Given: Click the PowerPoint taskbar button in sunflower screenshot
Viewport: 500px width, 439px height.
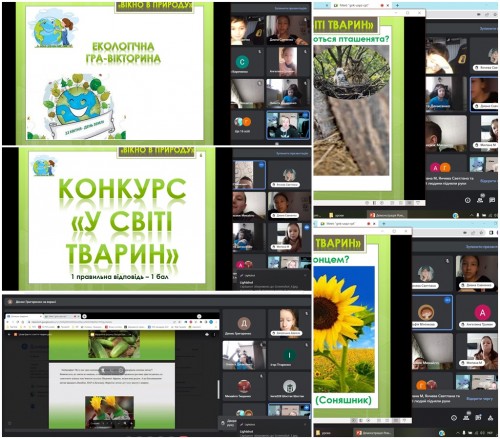Looking at the screenshot, I should (374, 433).
